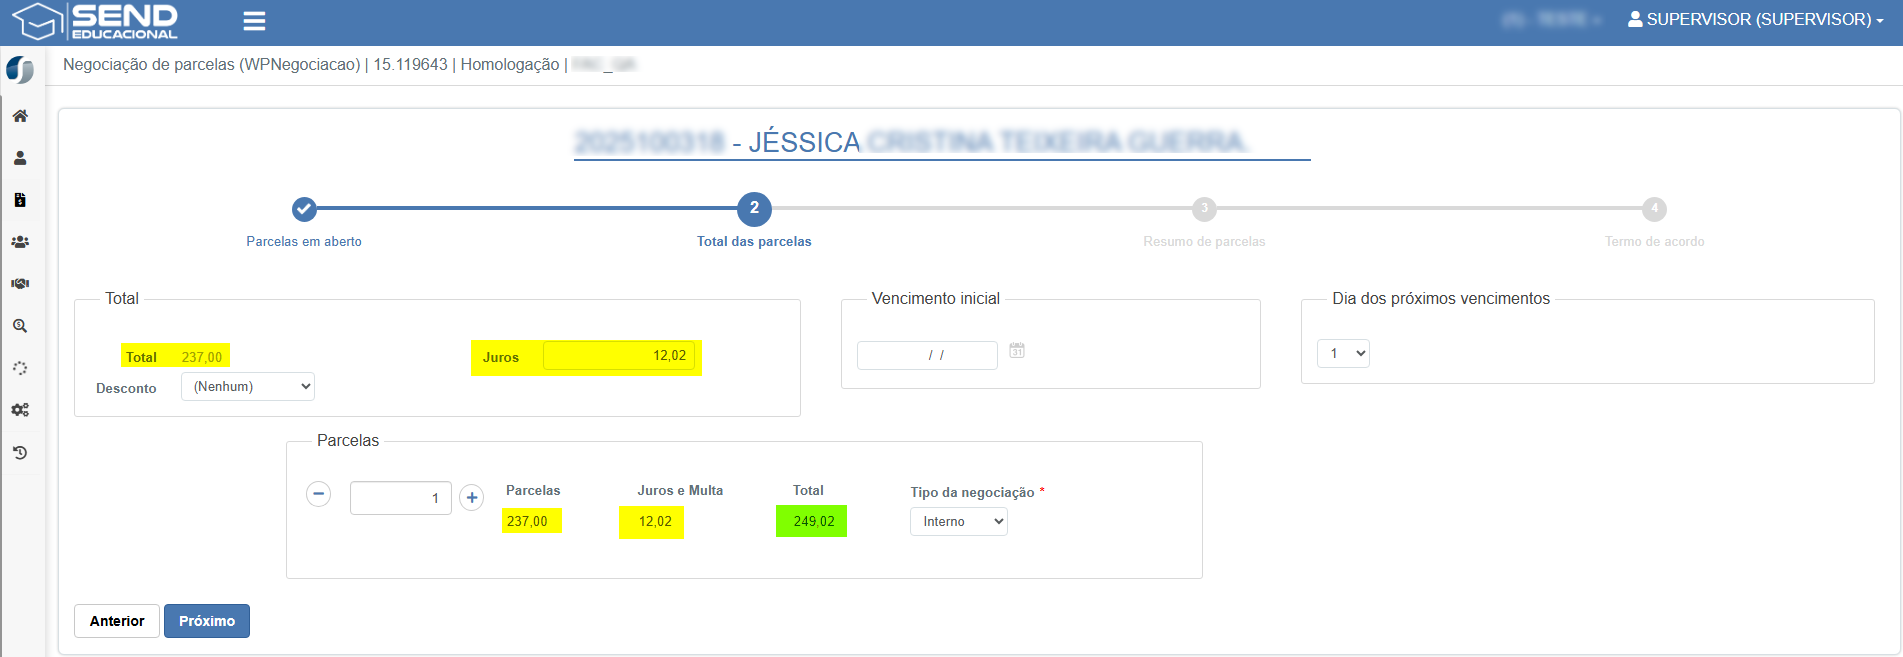Go to Parcelas em aberto step

(304, 209)
